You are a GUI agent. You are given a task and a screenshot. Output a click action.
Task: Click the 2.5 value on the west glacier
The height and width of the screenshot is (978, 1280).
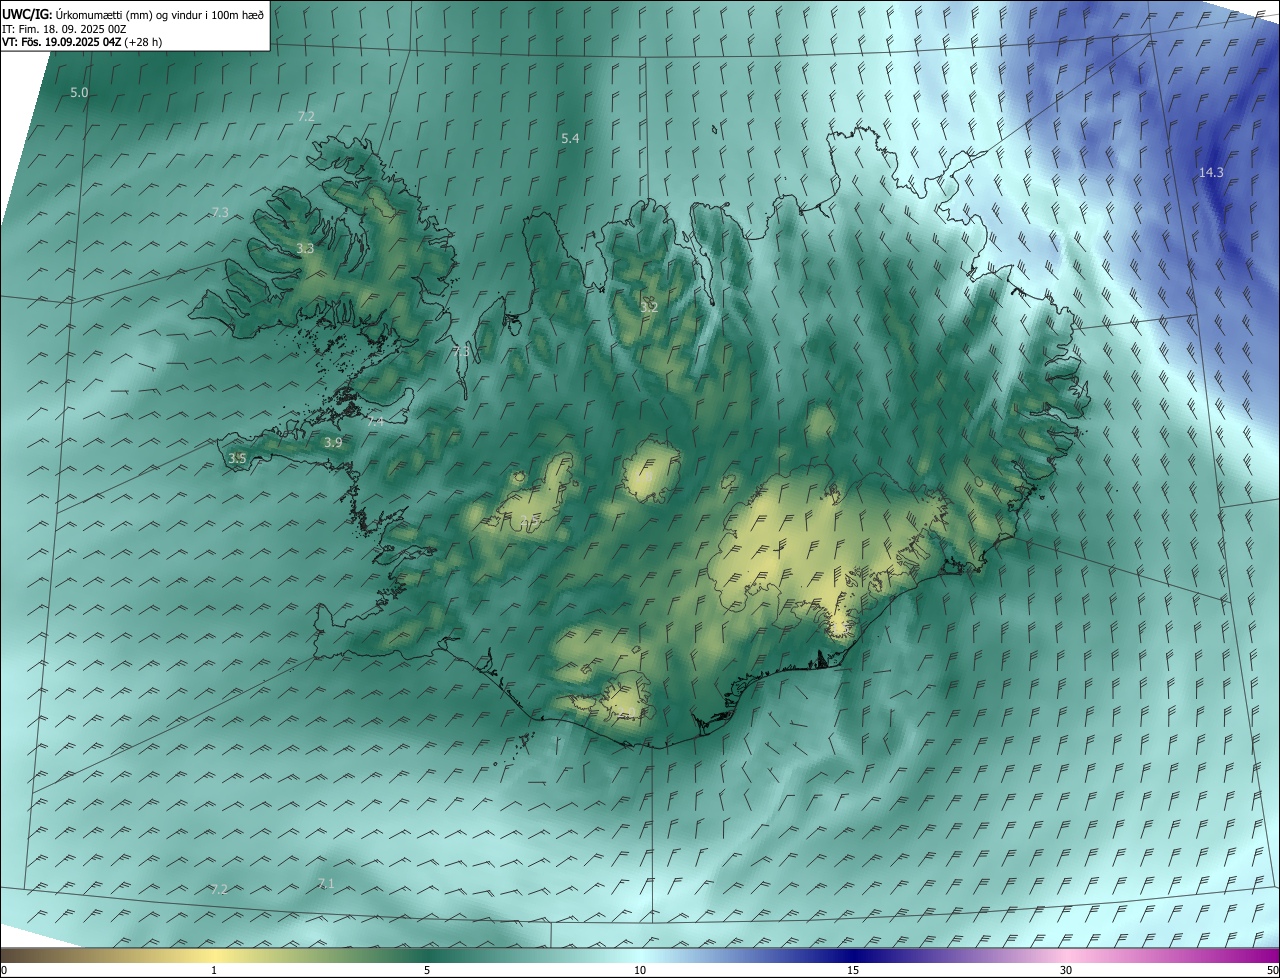point(530,519)
